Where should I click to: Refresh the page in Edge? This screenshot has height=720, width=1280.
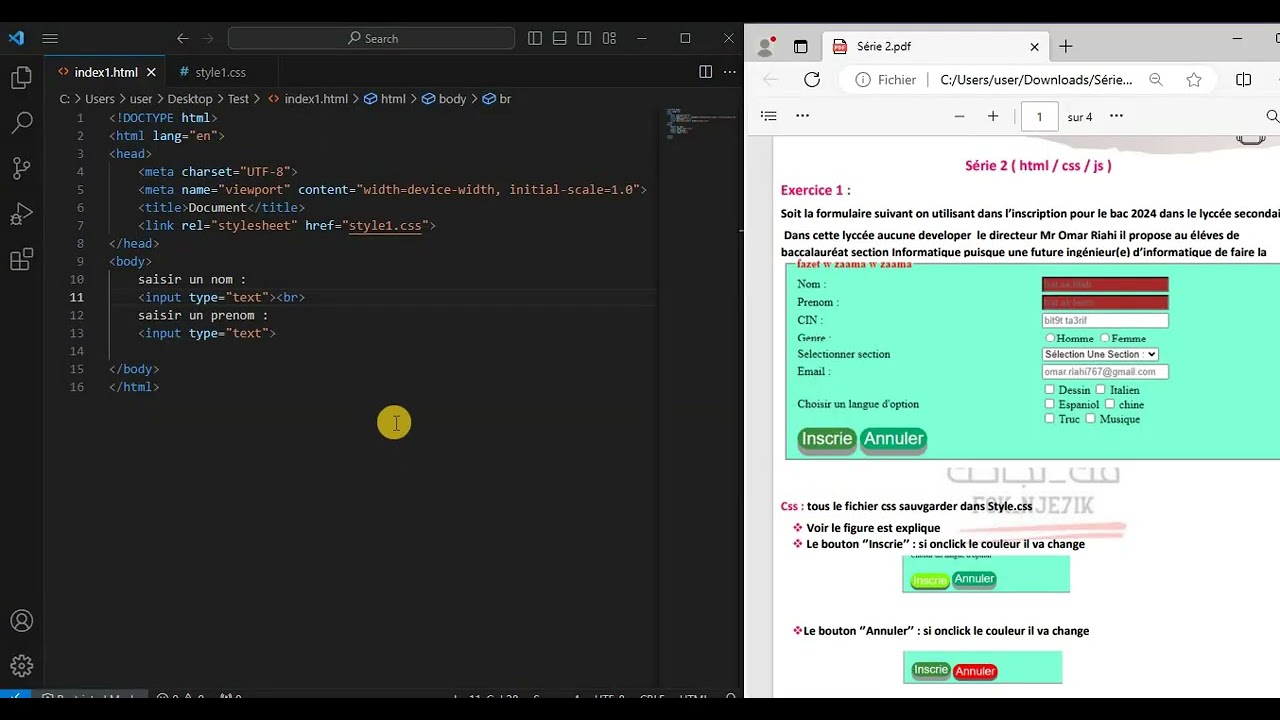(x=812, y=80)
